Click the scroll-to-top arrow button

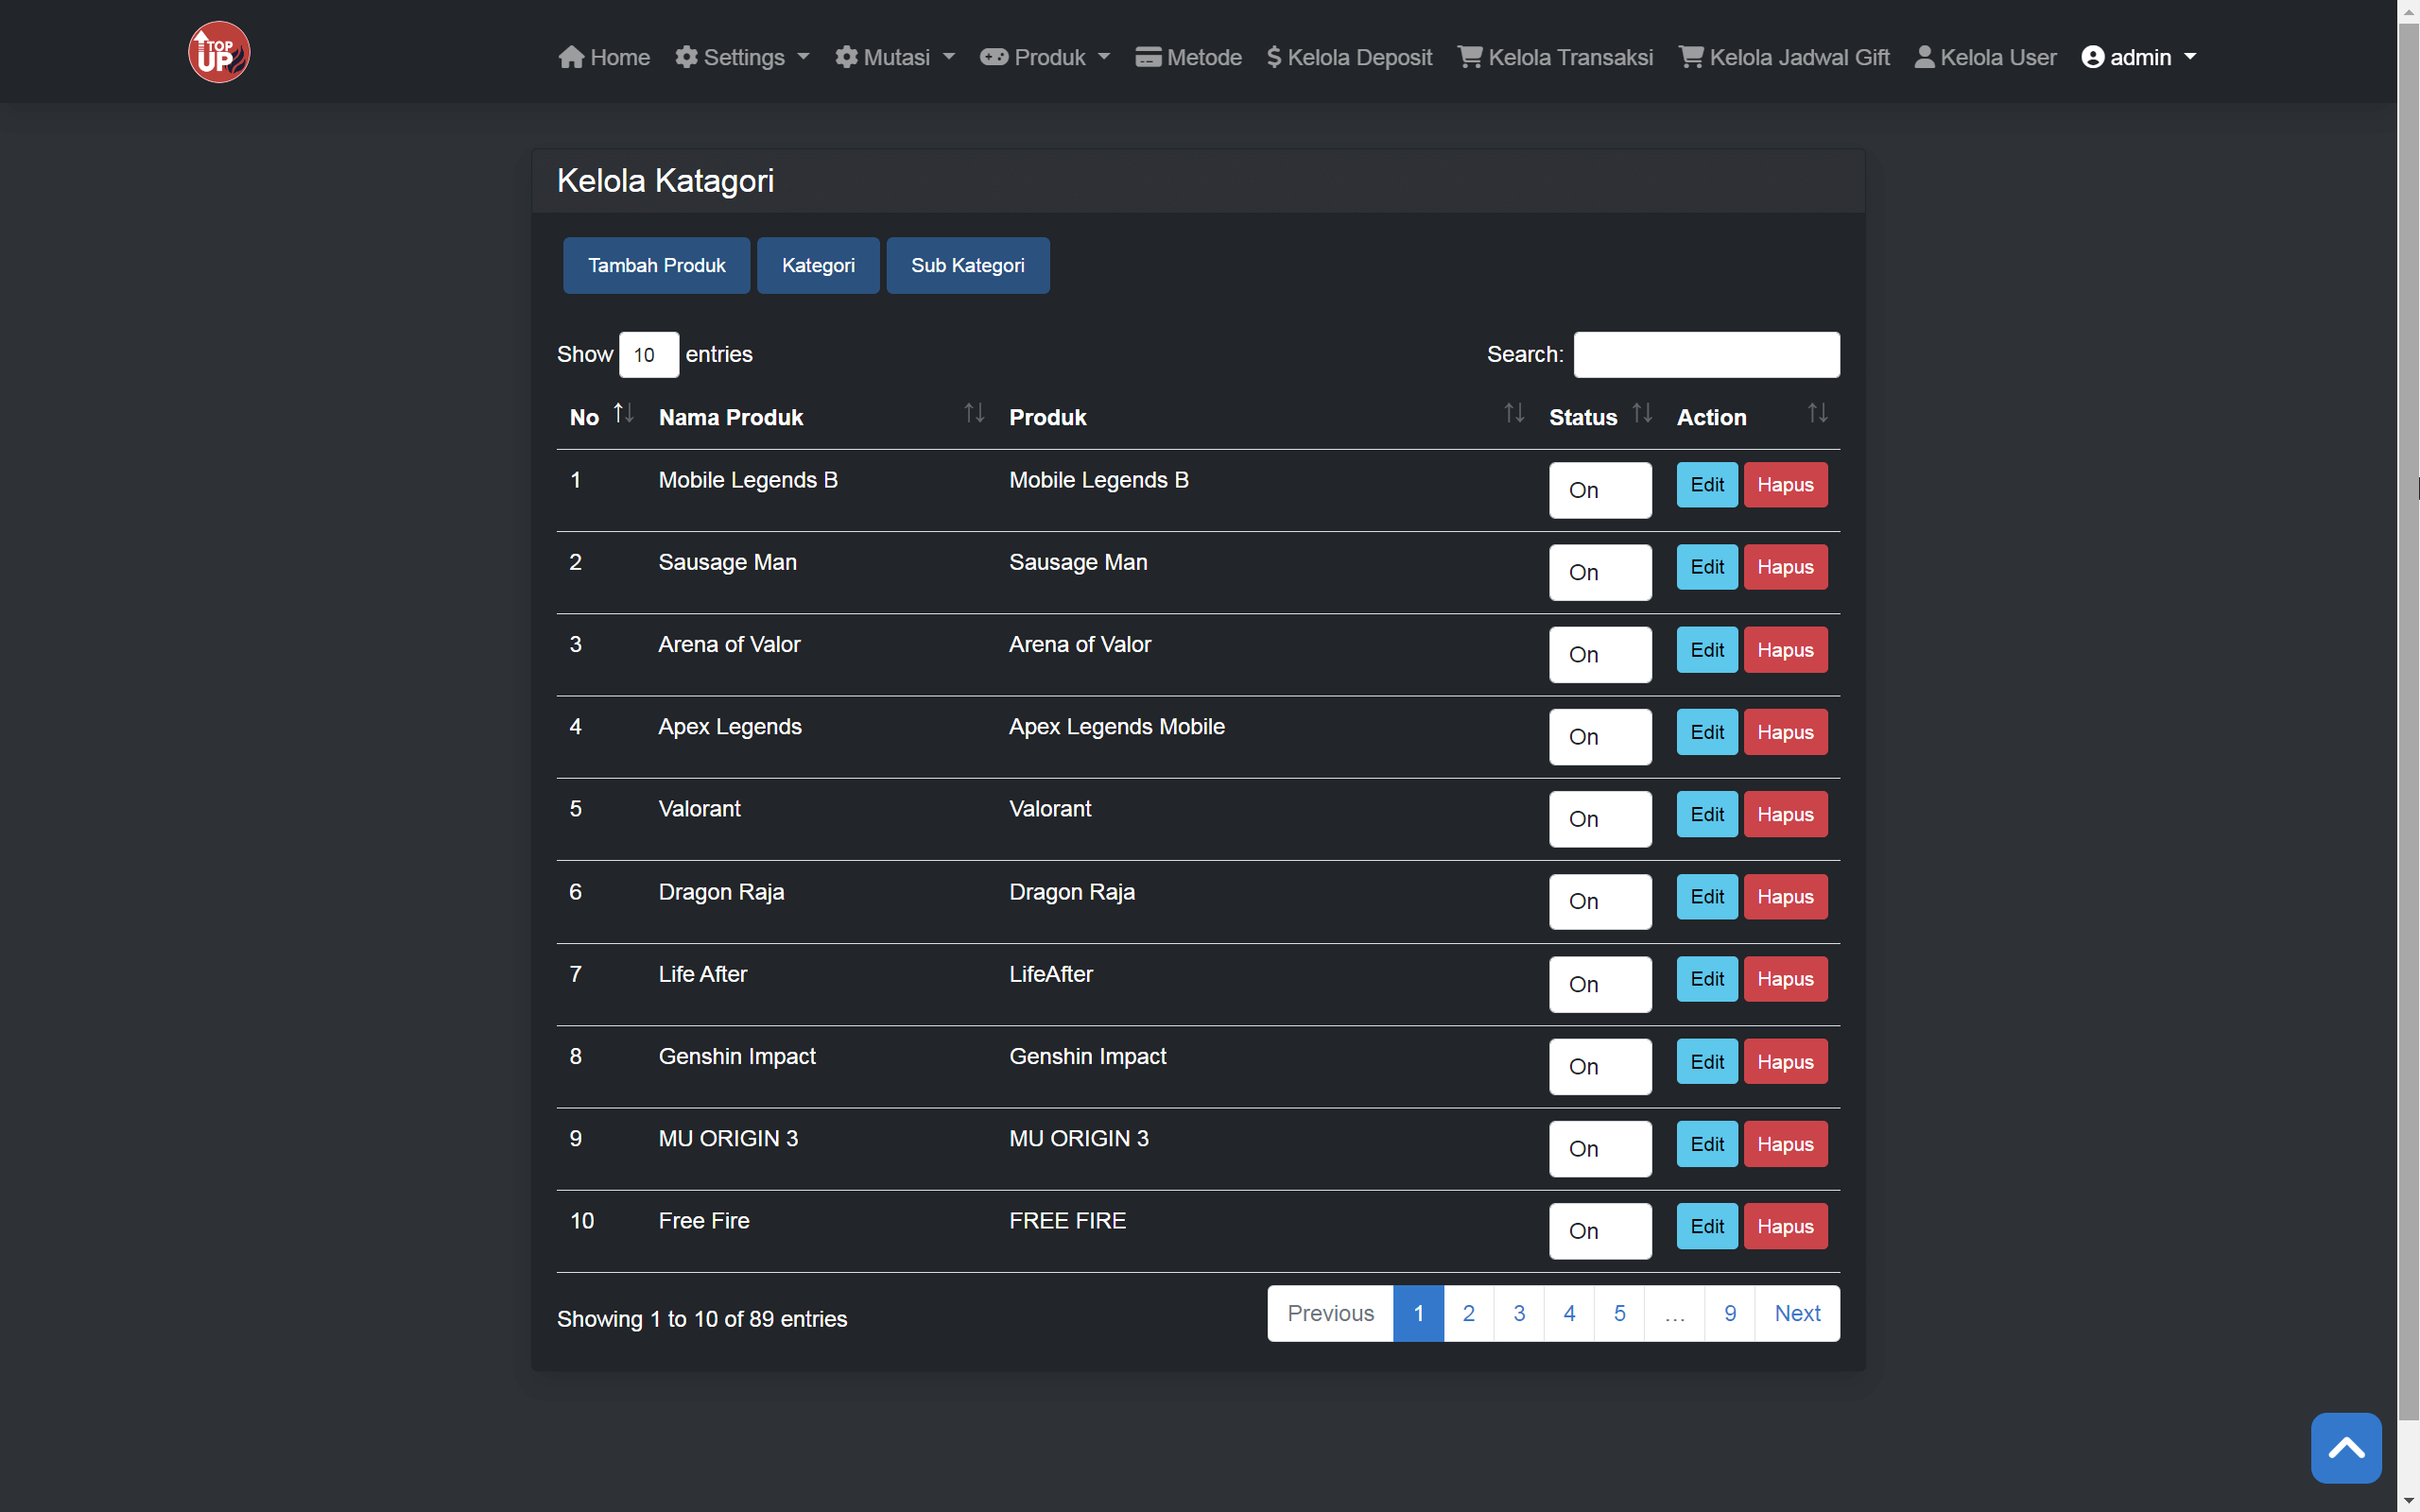tap(2346, 1447)
